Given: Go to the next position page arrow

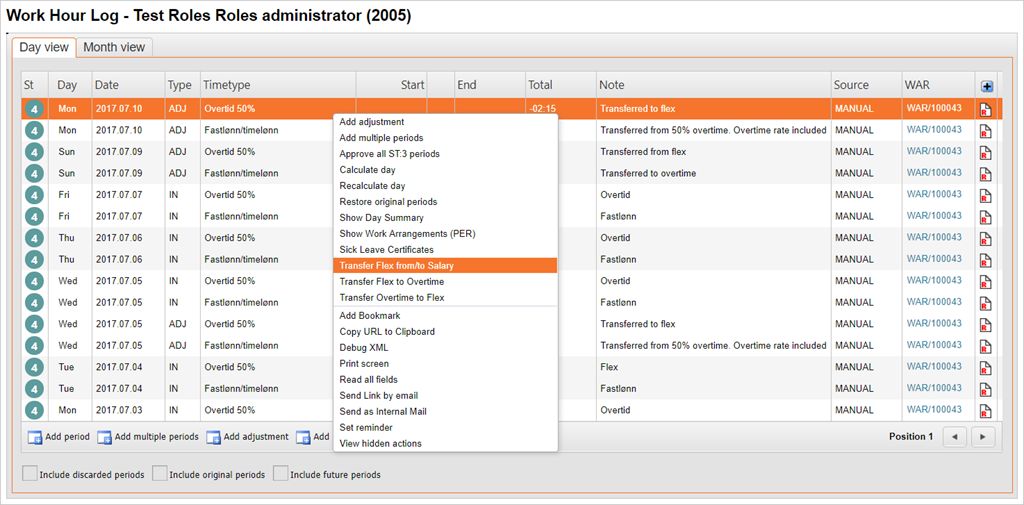Looking at the screenshot, I should tap(983, 437).
